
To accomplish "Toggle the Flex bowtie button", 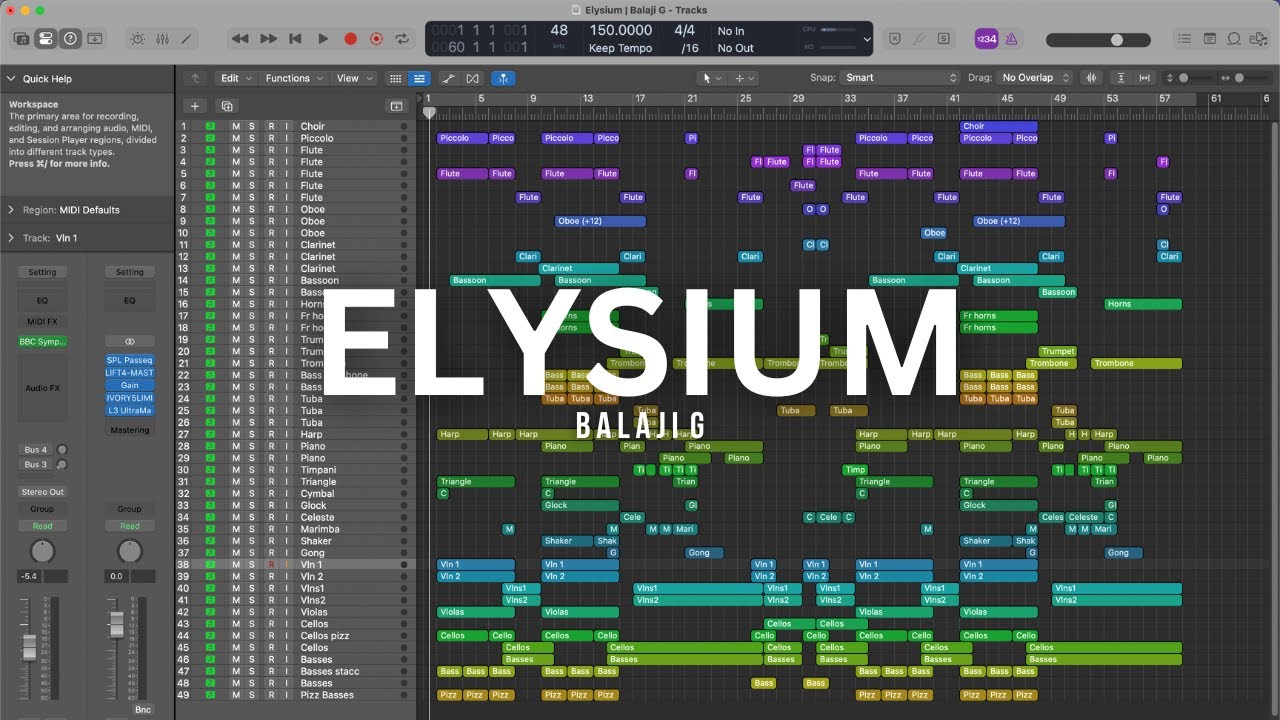I will pos(473,78).
